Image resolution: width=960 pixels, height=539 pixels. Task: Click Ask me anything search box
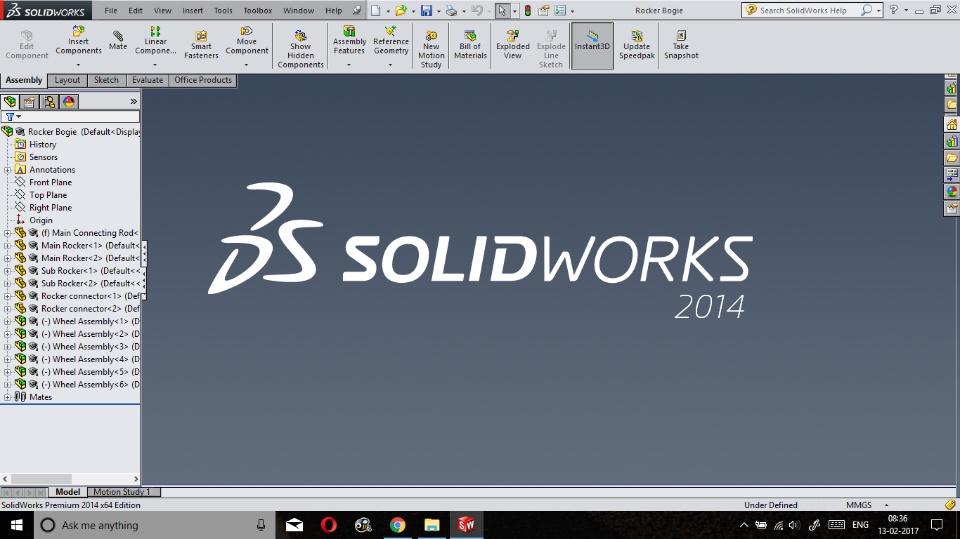(x=154, y=525)
